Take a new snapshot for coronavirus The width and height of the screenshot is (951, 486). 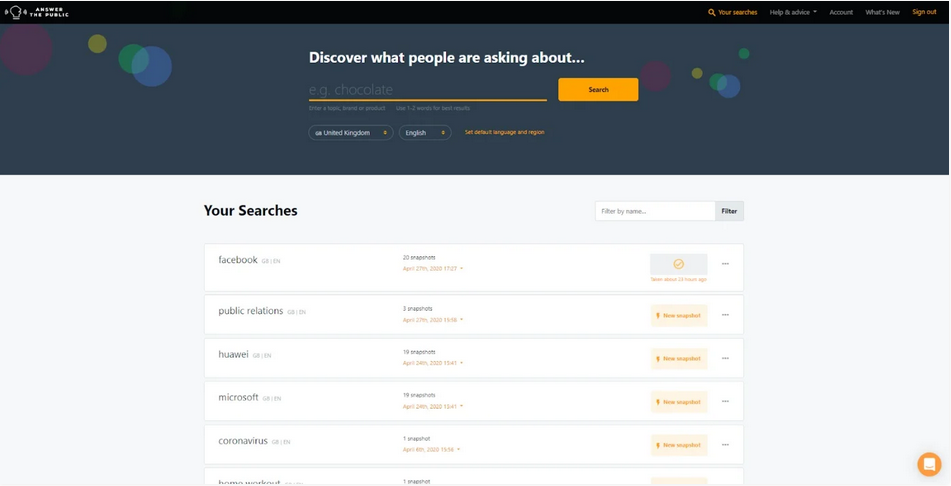(679, 445)
